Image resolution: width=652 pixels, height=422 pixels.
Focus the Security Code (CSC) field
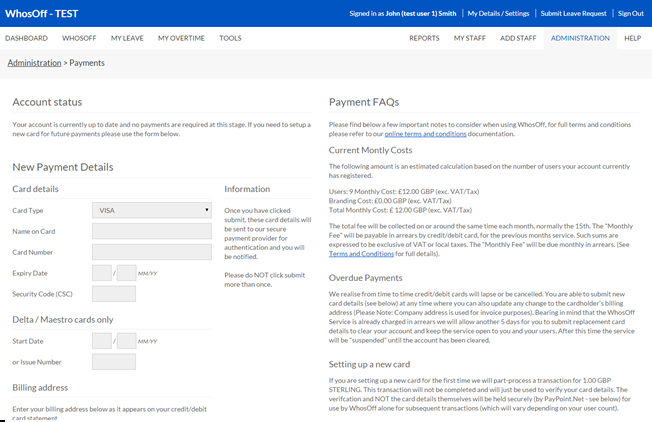(x=114, y=294)
